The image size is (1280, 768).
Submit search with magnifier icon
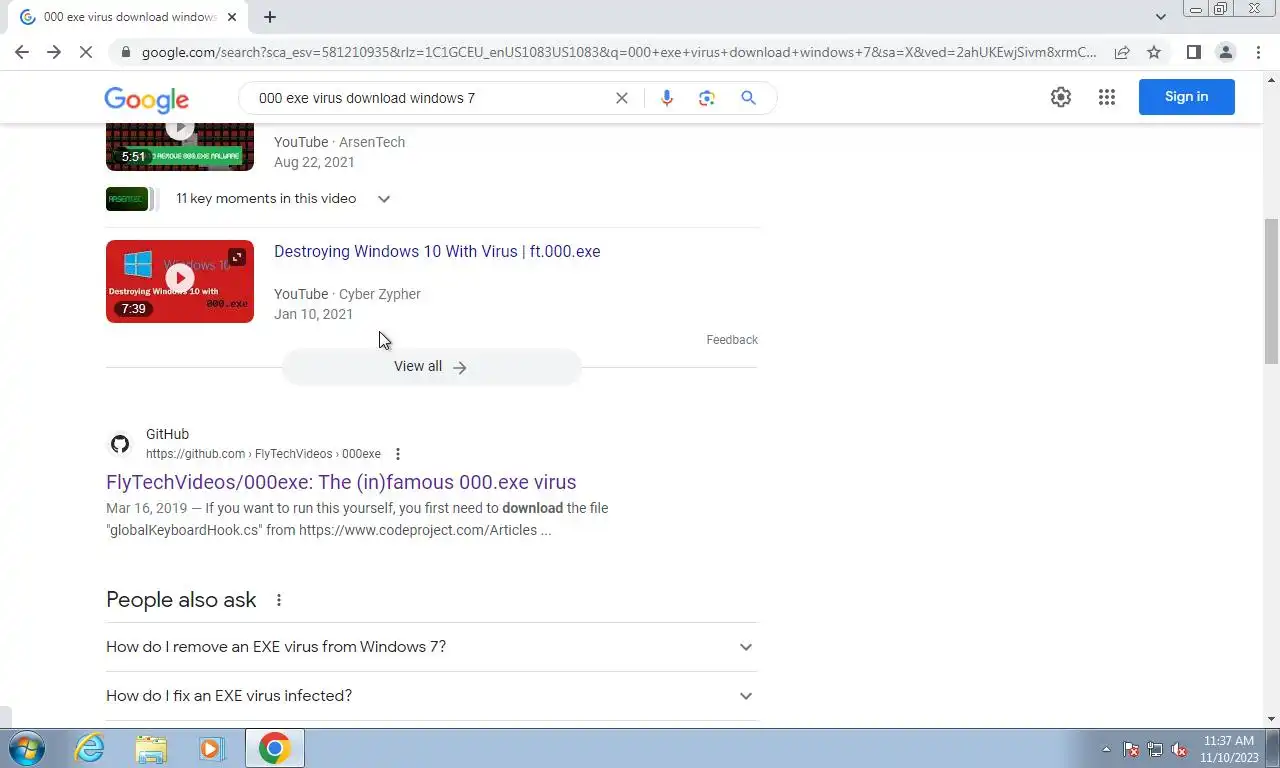click(748, 98)
